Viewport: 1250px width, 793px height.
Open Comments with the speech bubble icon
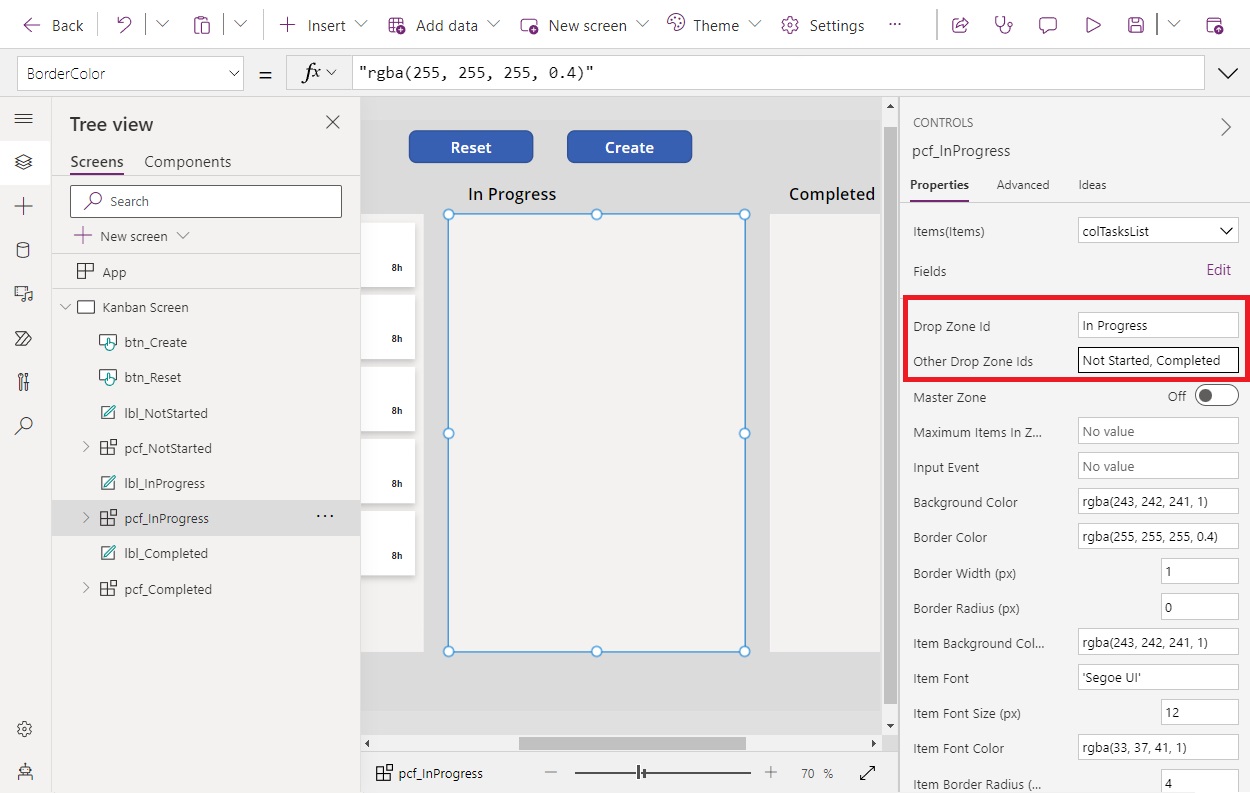coord(1047,24)
